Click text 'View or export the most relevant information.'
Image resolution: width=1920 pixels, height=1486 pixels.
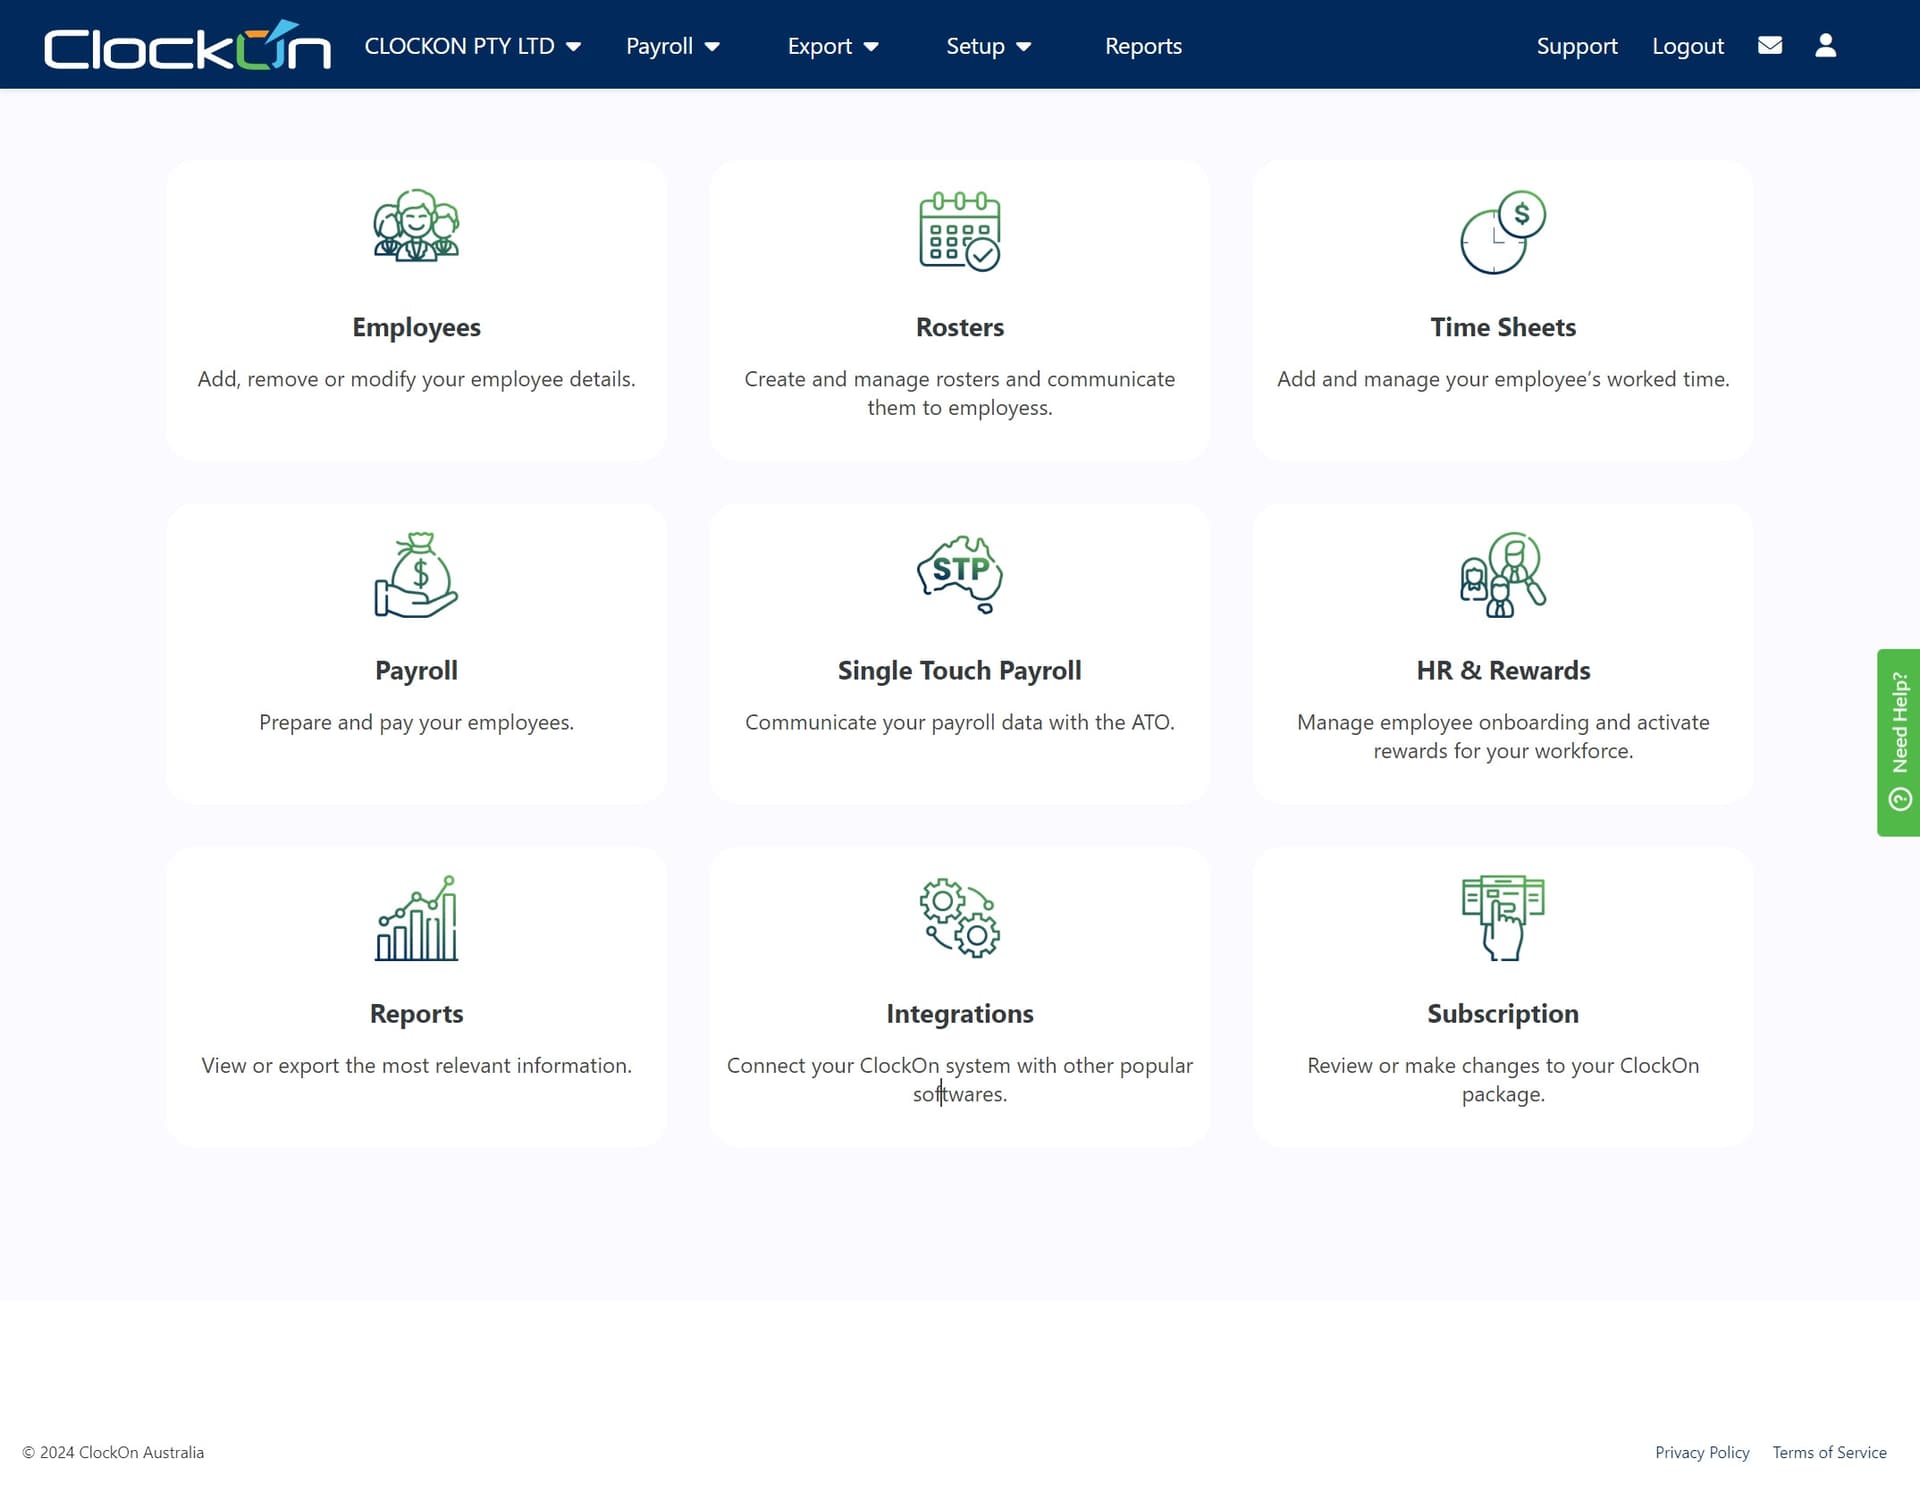(x=416, y=1065)
